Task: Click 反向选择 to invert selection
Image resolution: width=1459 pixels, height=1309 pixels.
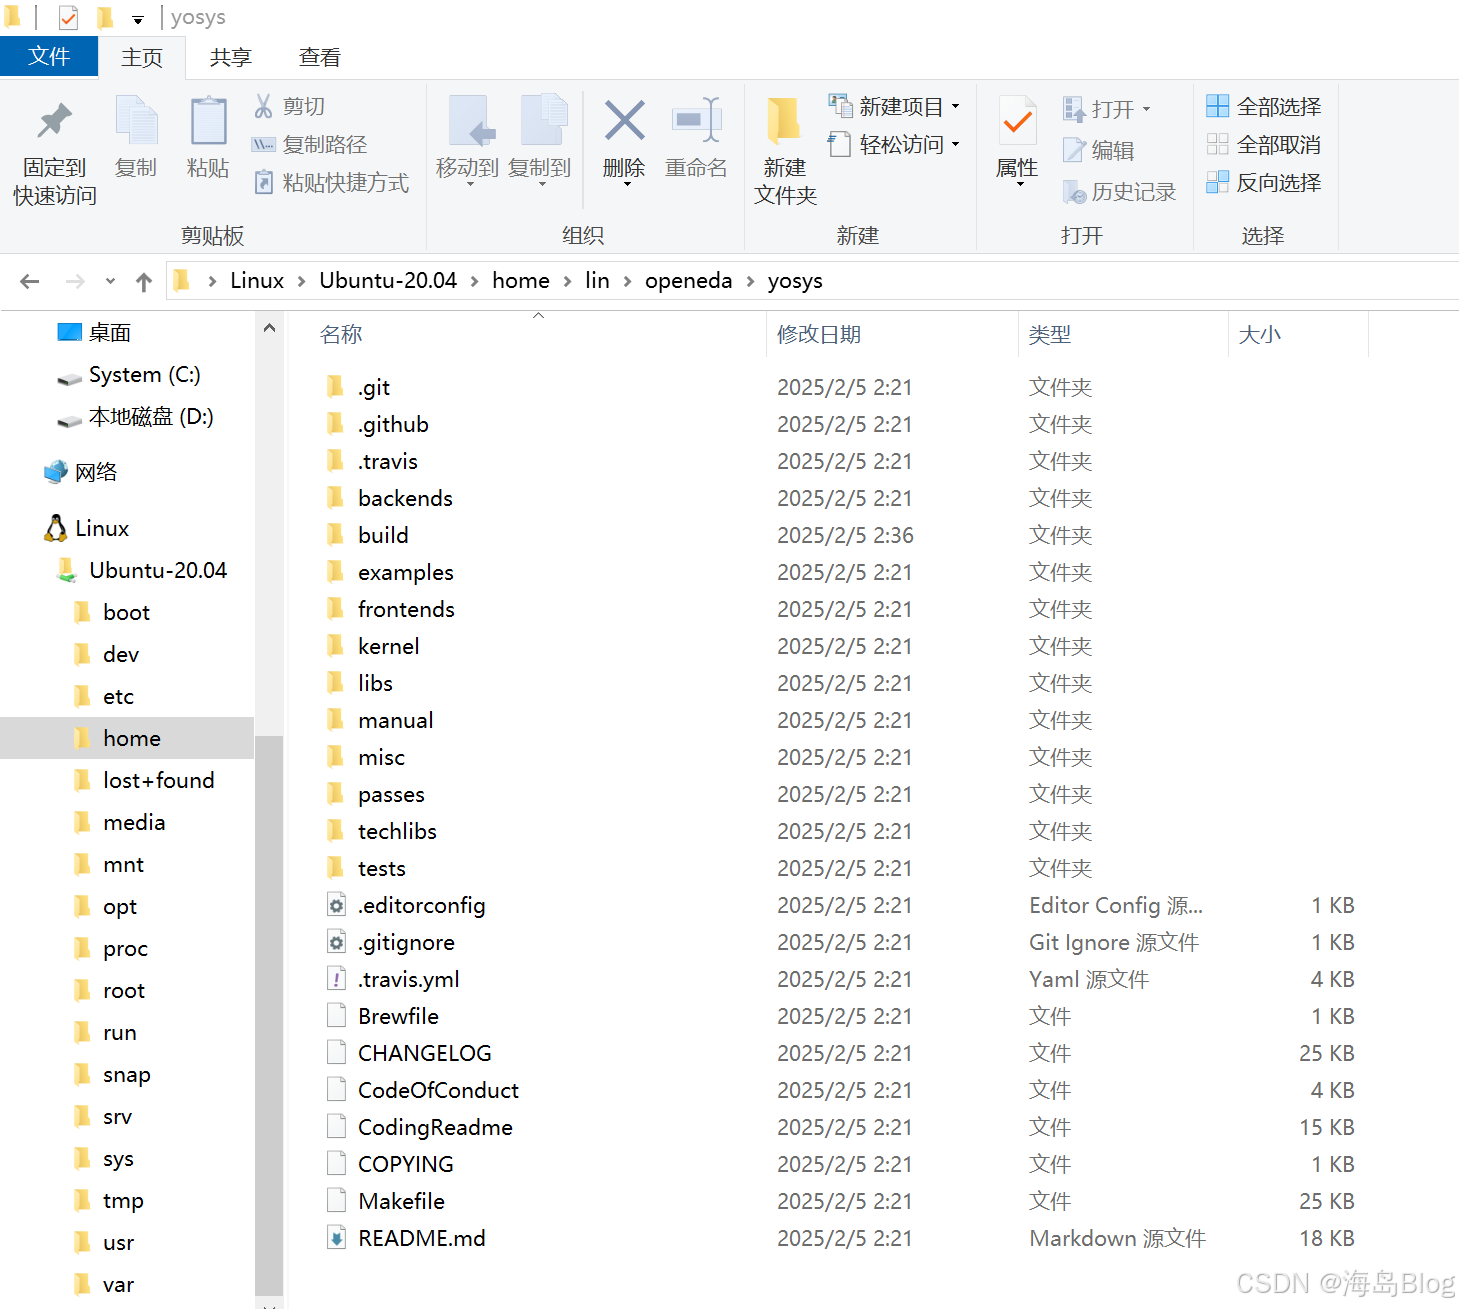Action: (1263, 182)
